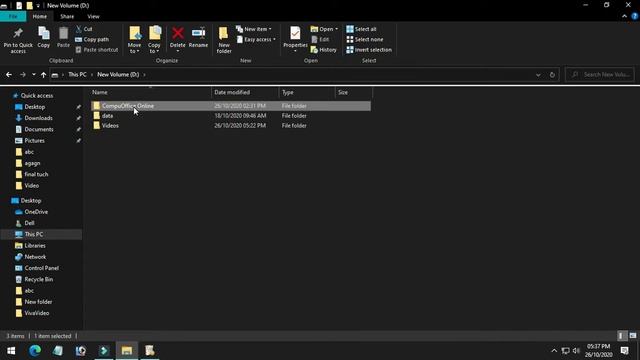This screenshot has width=640, height=360.
Task: Select the CompuOffice Online folder
Action: (231, 106)
